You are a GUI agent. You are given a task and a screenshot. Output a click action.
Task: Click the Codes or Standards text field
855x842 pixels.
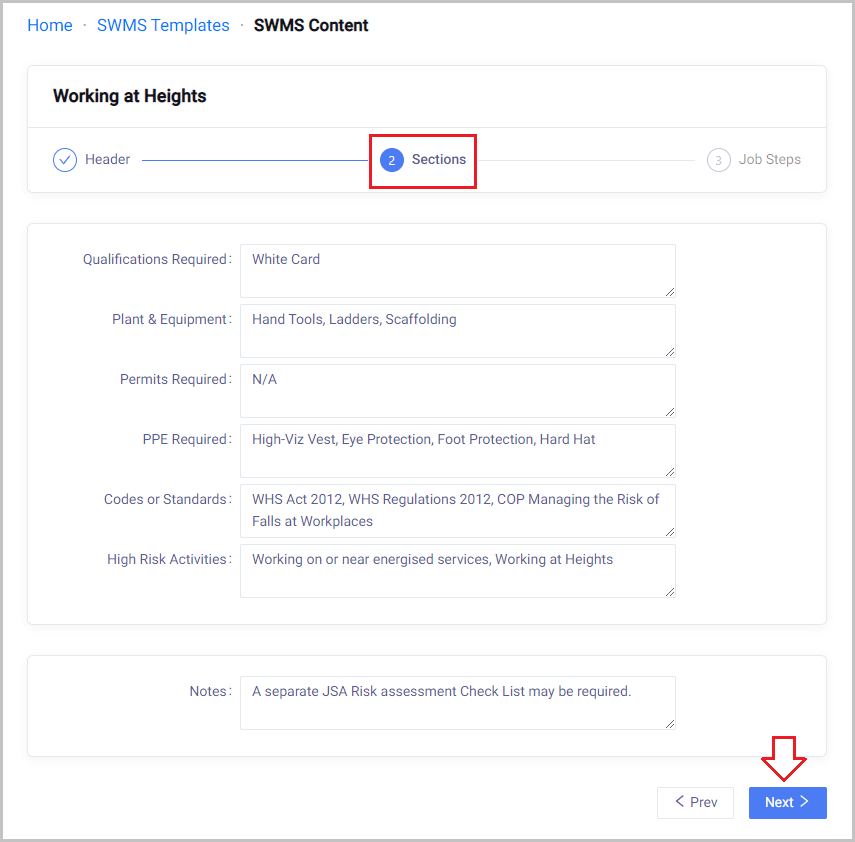coord(457,510)
